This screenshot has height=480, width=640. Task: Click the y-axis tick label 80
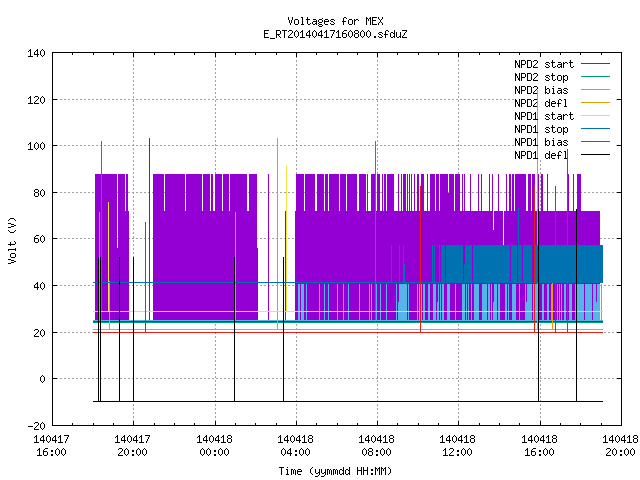point(39,193)
